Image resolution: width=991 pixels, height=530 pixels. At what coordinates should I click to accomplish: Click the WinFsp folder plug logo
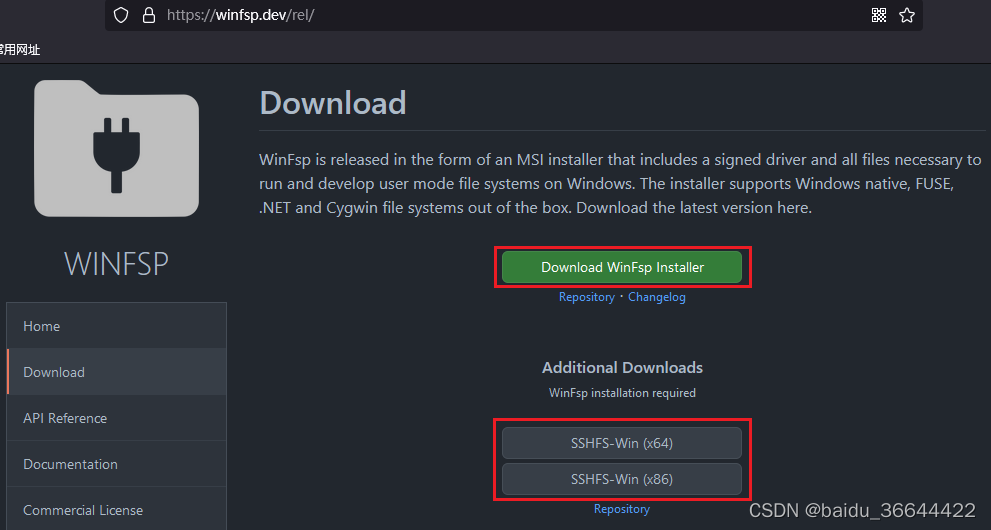[x=116, y=148]
